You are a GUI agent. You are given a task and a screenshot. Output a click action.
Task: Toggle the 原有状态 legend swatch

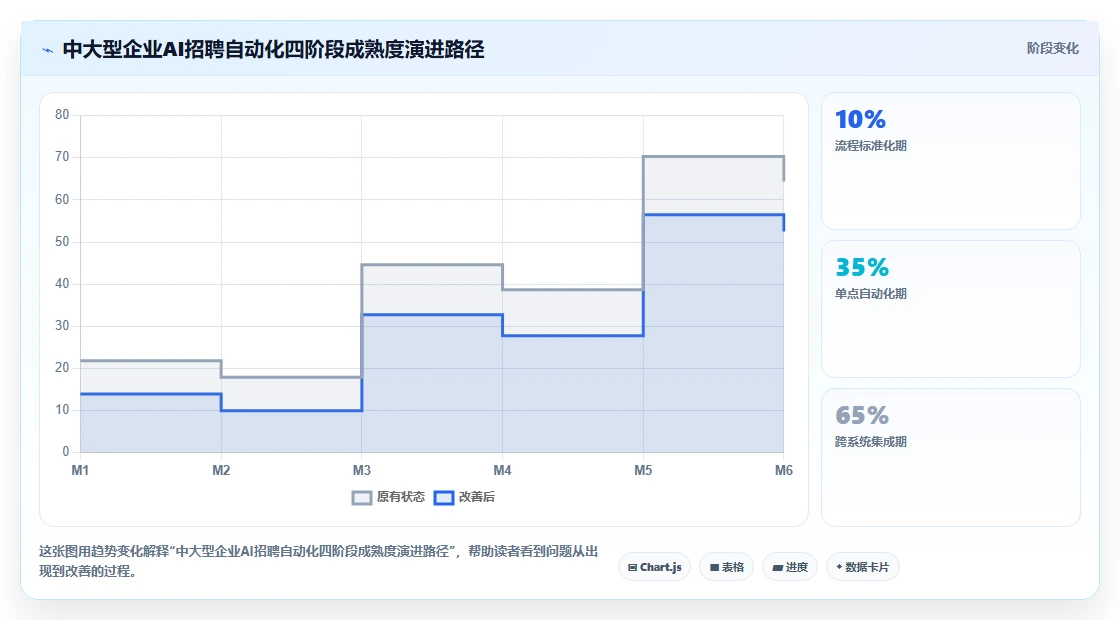coord(362,498)
